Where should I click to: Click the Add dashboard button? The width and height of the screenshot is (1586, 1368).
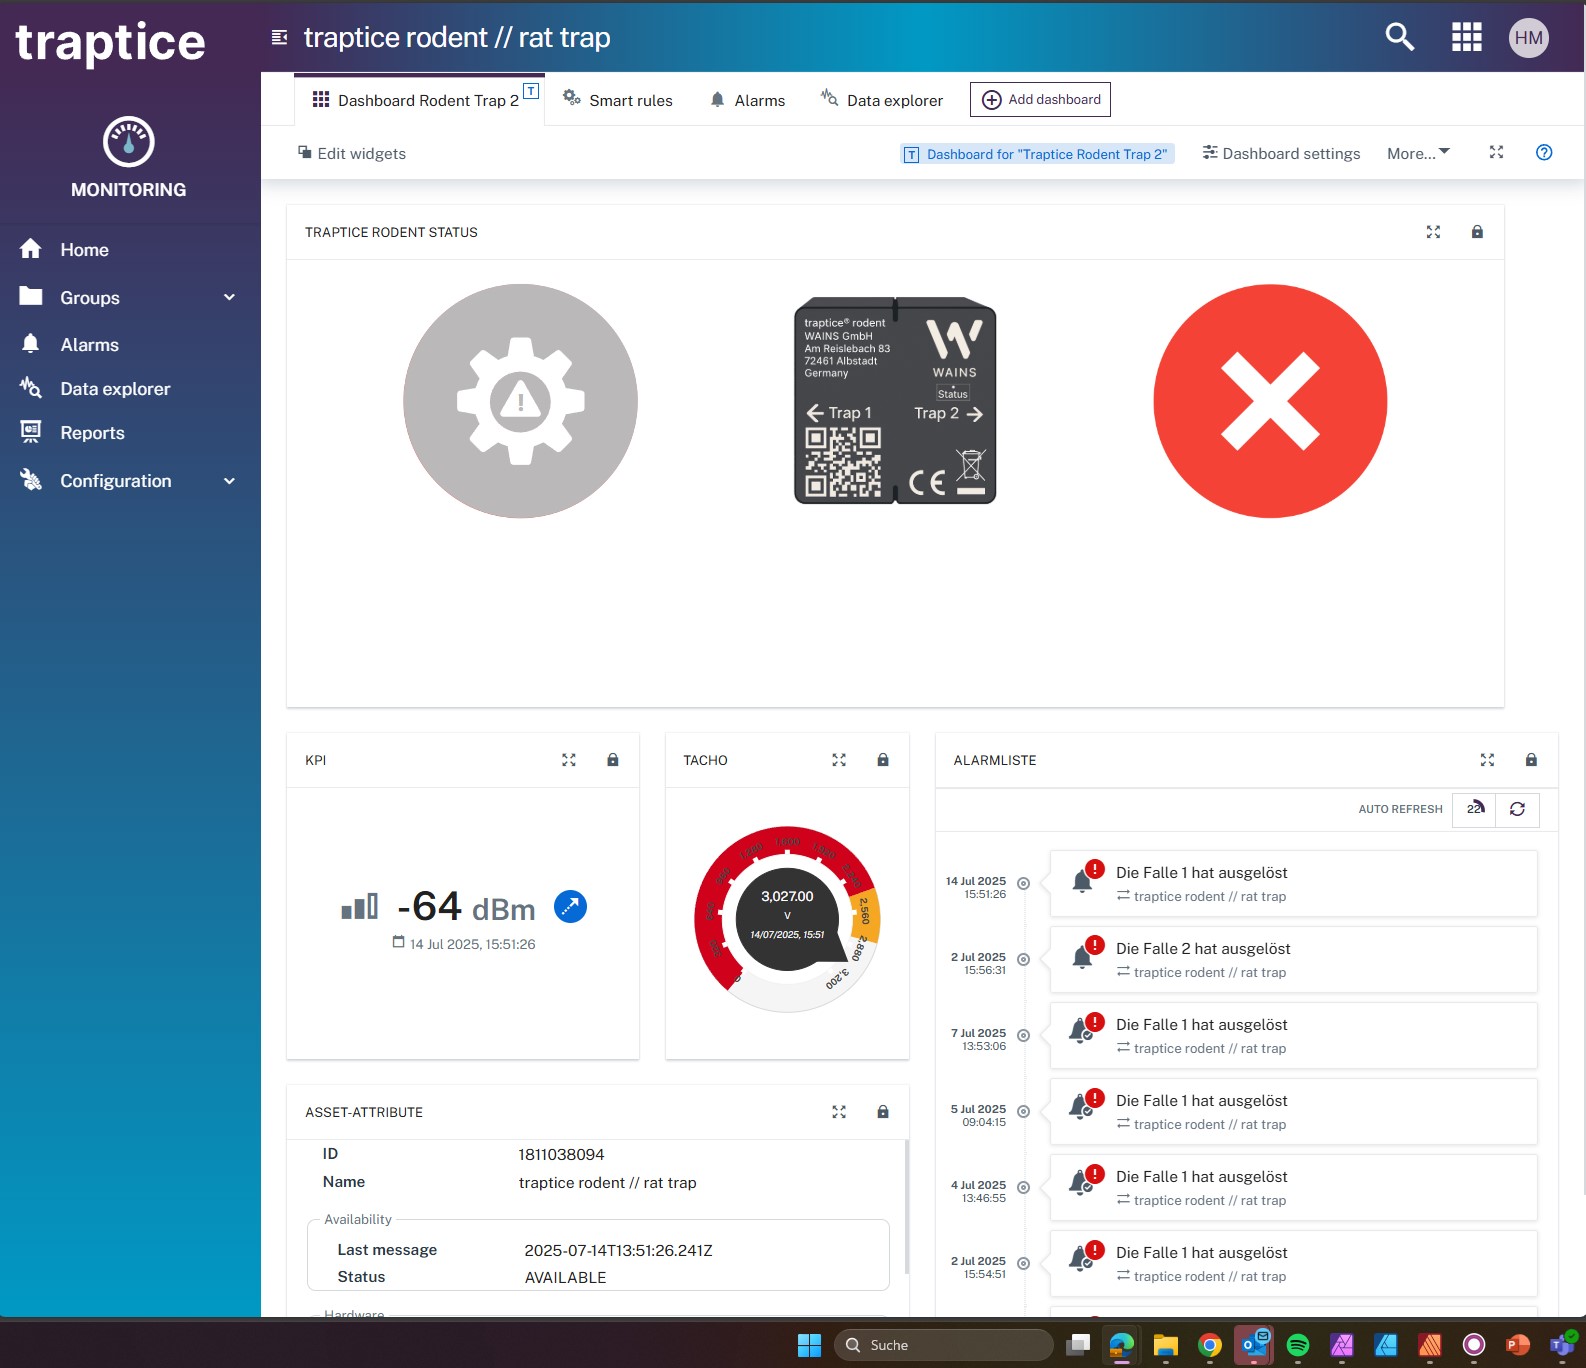tap(1040, 100)
